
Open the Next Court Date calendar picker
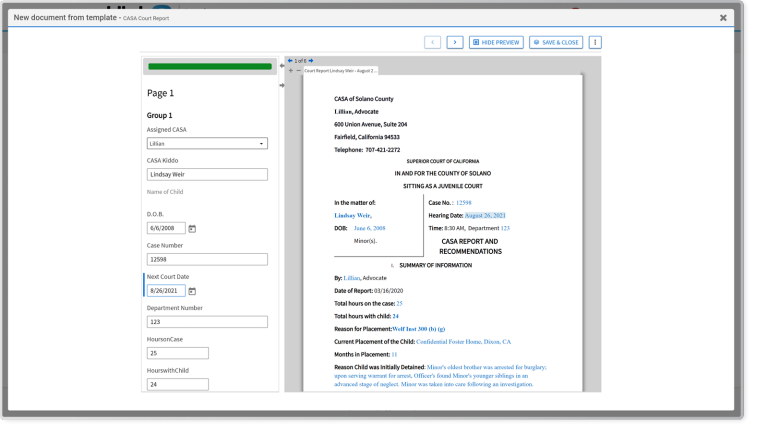193,291
